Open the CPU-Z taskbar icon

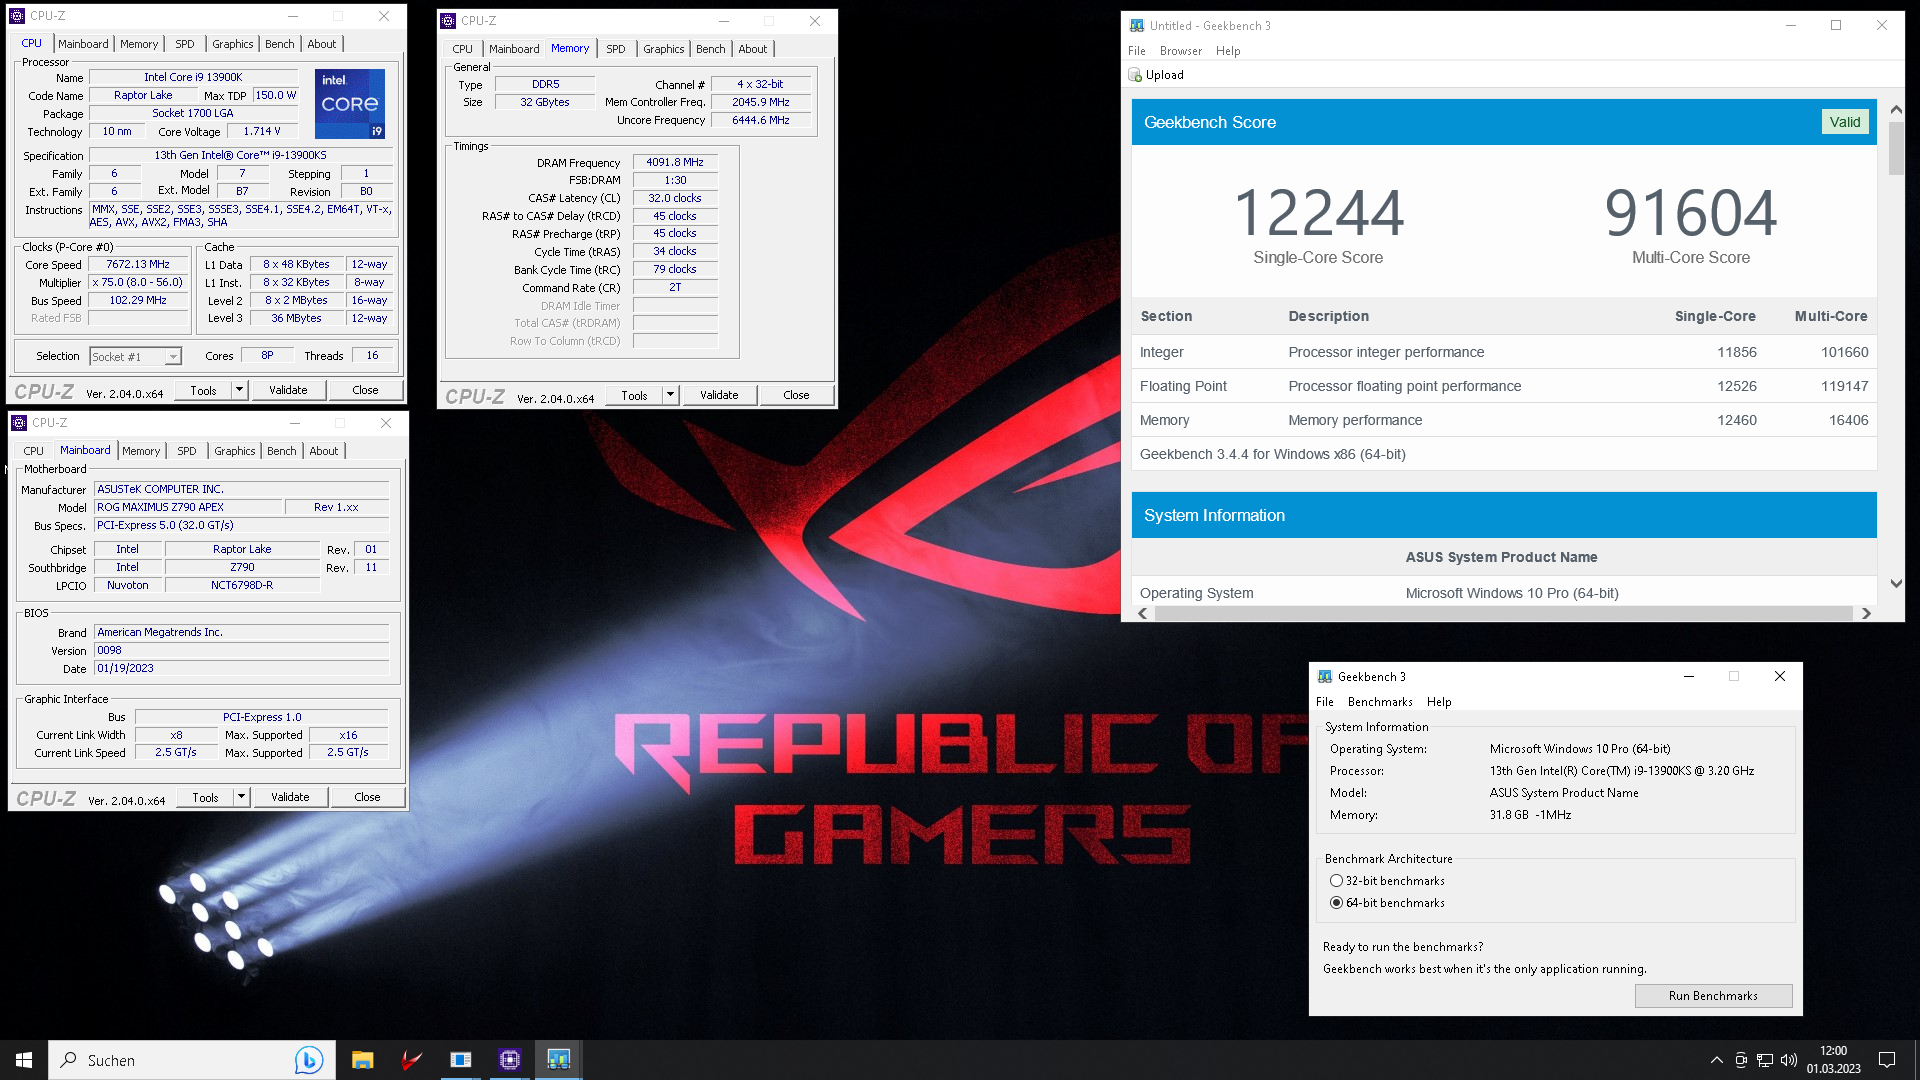point(509,1060)
